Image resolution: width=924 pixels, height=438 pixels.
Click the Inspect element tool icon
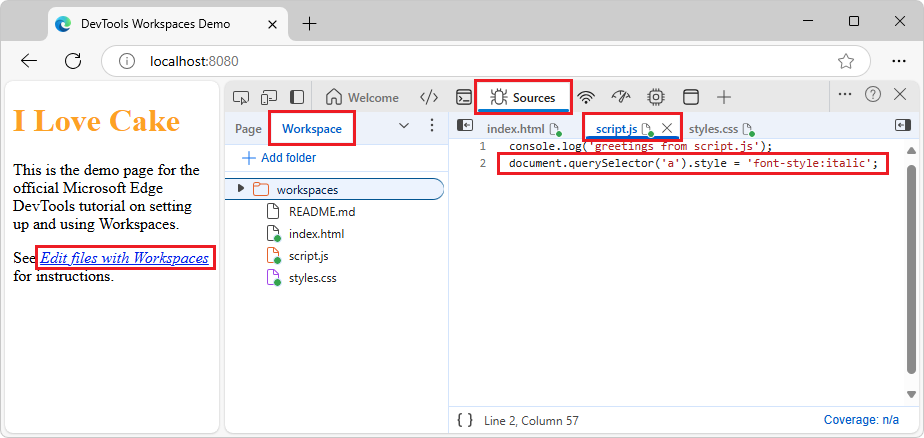coord(241,97)
